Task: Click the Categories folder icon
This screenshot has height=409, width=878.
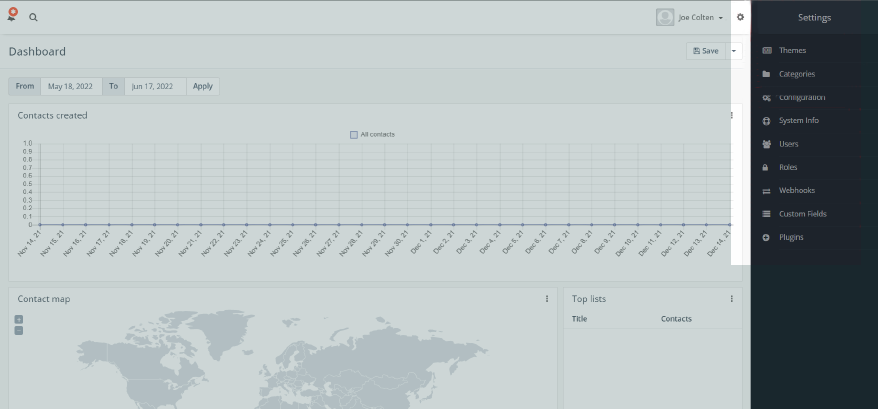Action: click(767, 74)
